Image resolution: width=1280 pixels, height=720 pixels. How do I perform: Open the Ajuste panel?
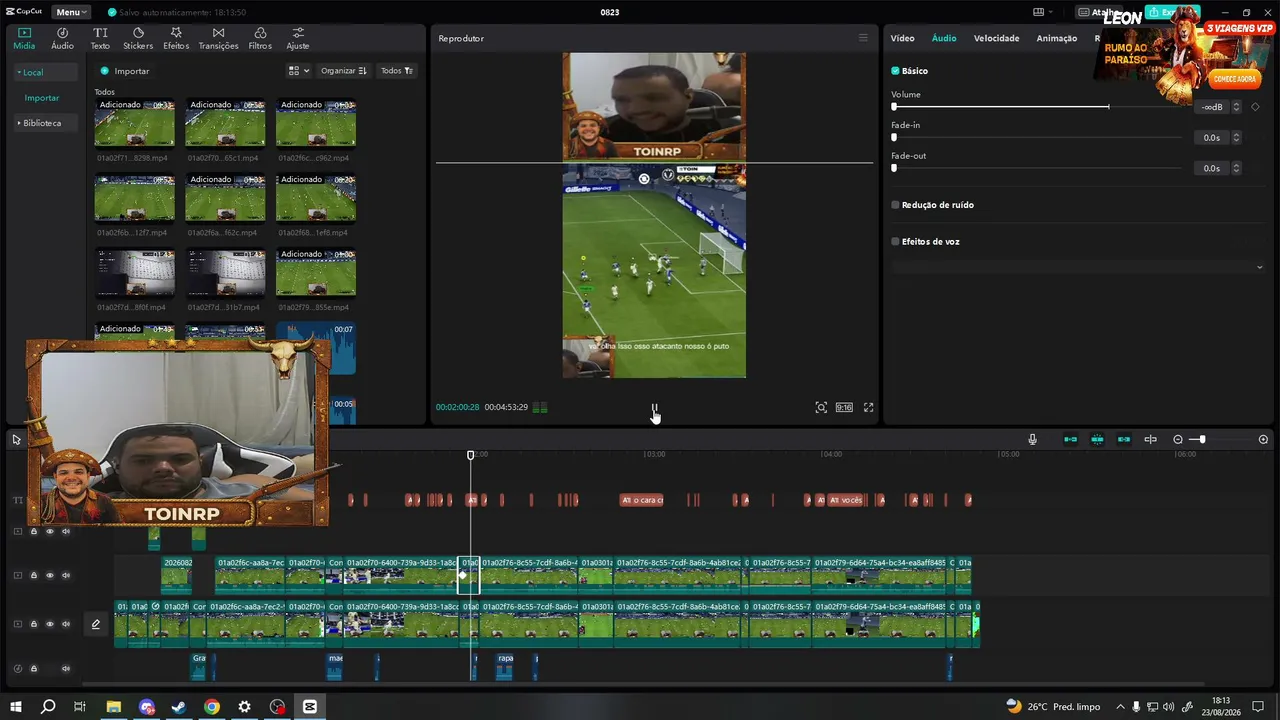(297, 38)
